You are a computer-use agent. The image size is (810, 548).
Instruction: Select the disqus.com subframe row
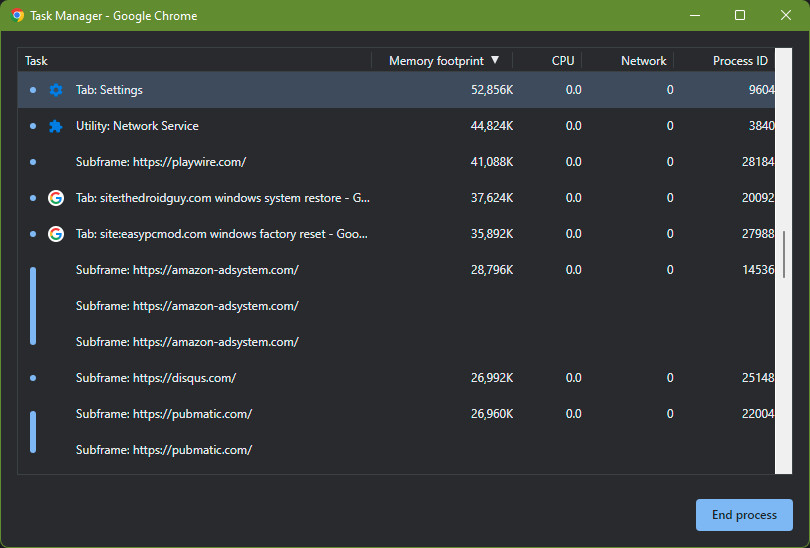[396, 378]
